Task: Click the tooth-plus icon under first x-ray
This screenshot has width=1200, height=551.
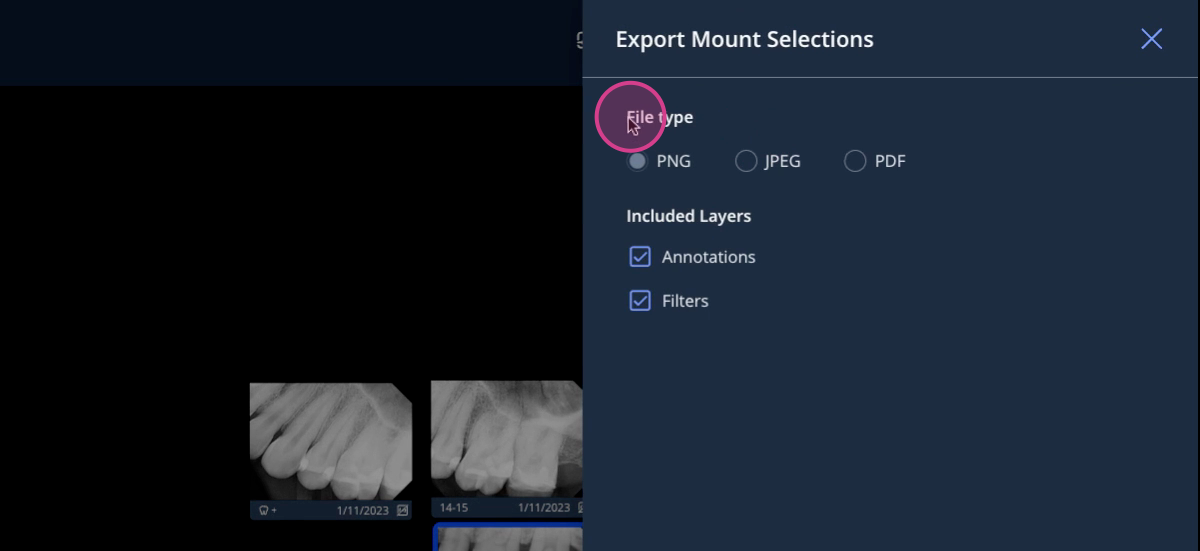Action: point(267,510)
